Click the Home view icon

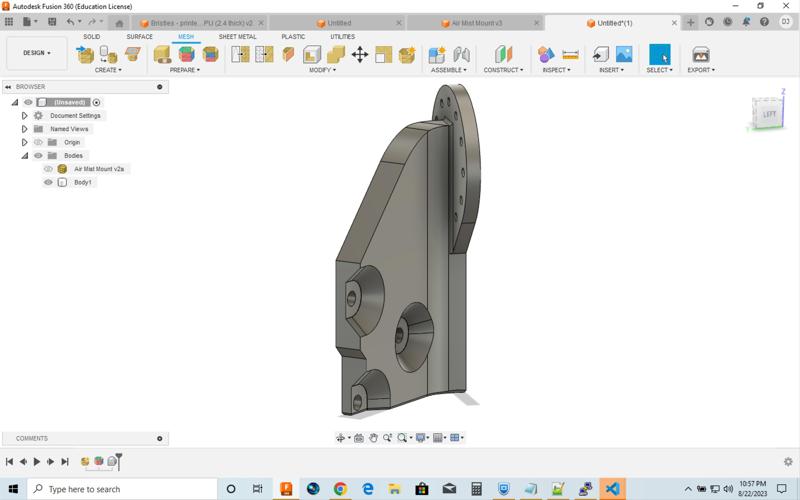[x=120, y=23]
